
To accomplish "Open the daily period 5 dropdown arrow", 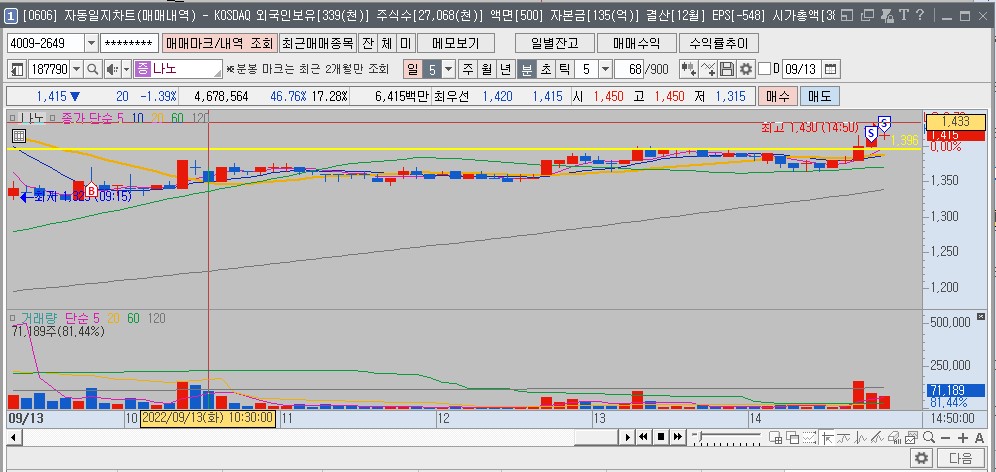I will (x=448, y=69).
